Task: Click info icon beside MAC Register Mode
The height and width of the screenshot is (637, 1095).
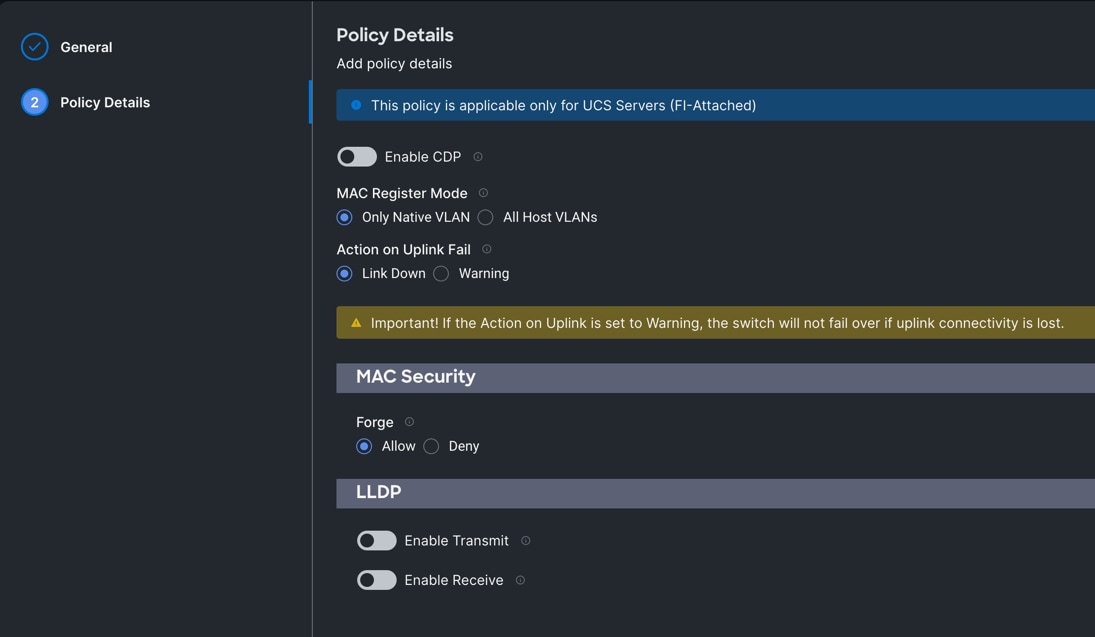Action: (x=483, y=193)
